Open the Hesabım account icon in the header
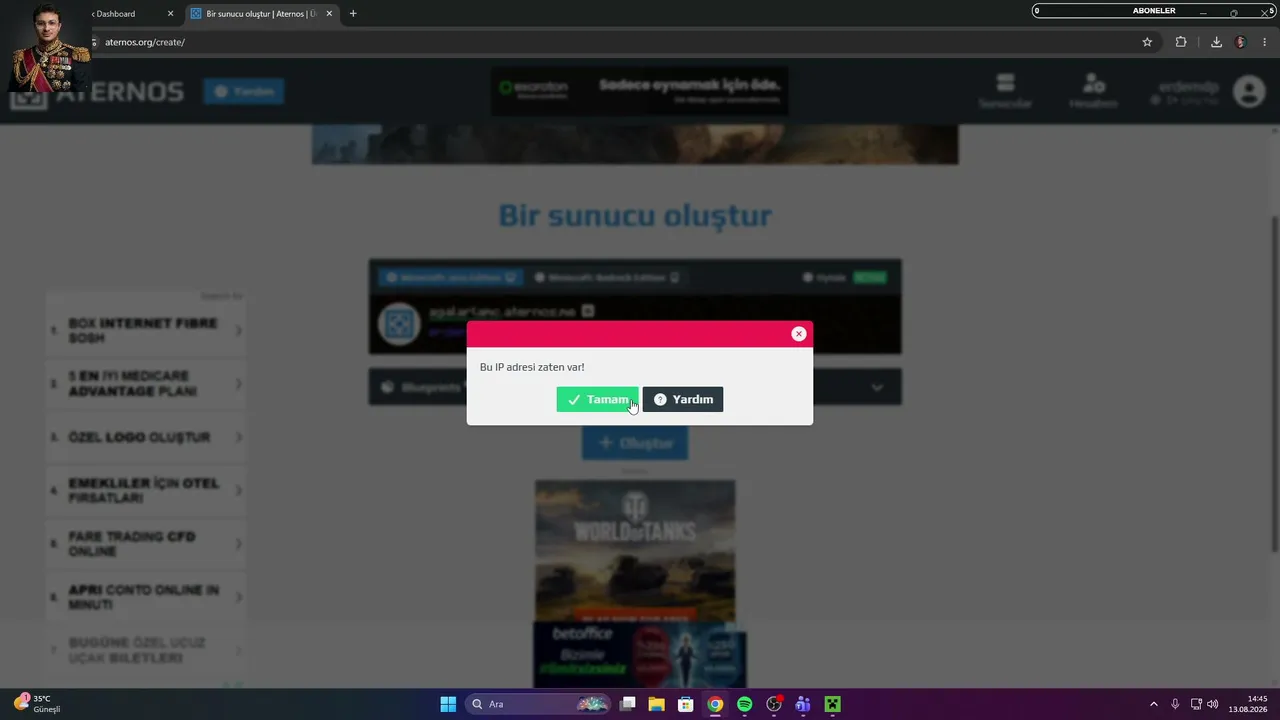1280x720 pixels. pyautogui.click(x=1093, y=91)
